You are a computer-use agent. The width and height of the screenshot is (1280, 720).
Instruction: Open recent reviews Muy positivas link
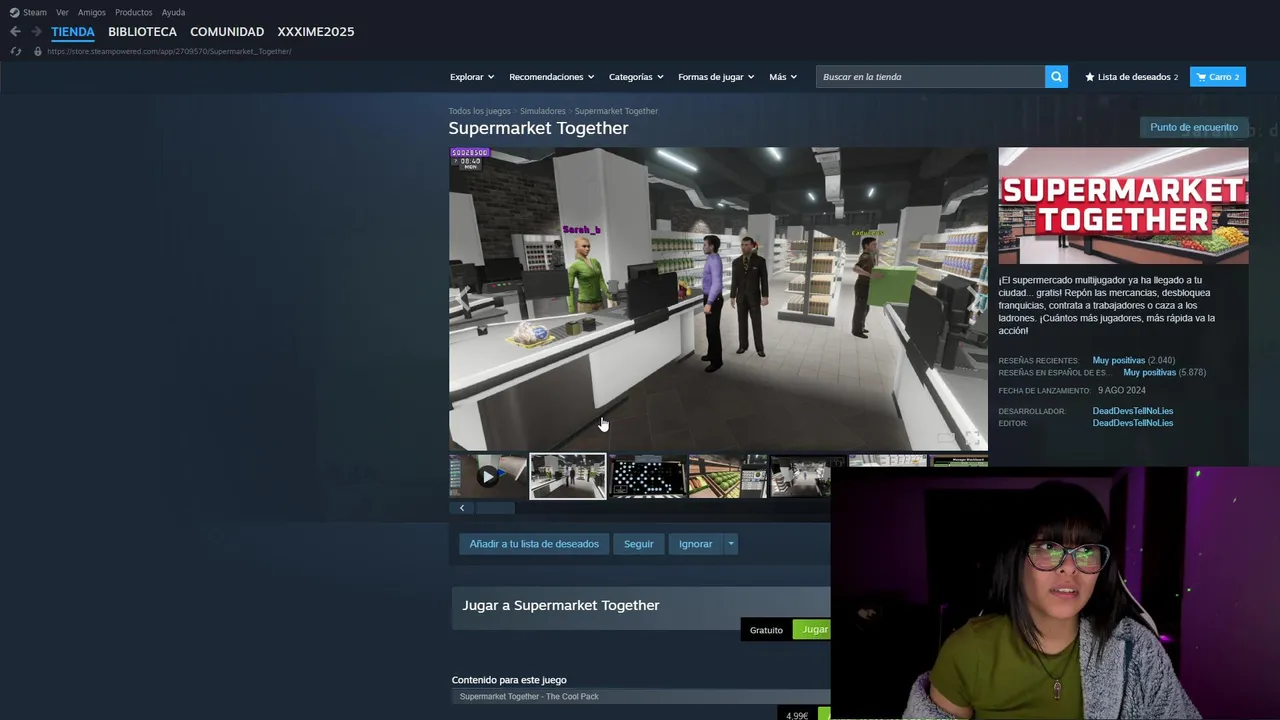point(1118,360)
